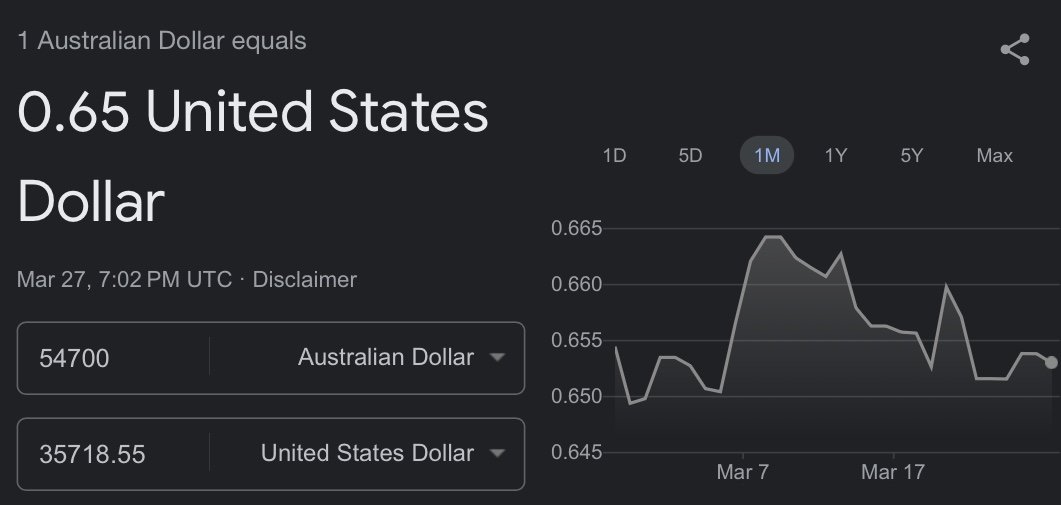Click the United States Dollar dropdown arrow
1061x505 pixels.
pyautogui.click(x=497, y=454)
